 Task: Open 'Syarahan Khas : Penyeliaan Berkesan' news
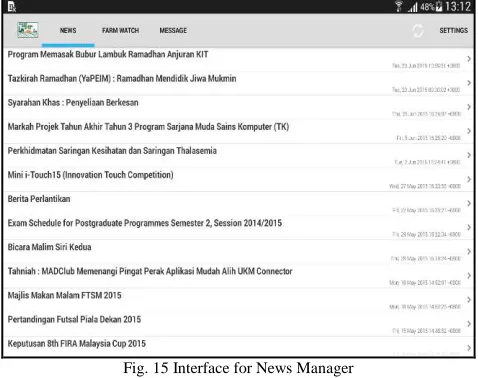tap(73, 103)
